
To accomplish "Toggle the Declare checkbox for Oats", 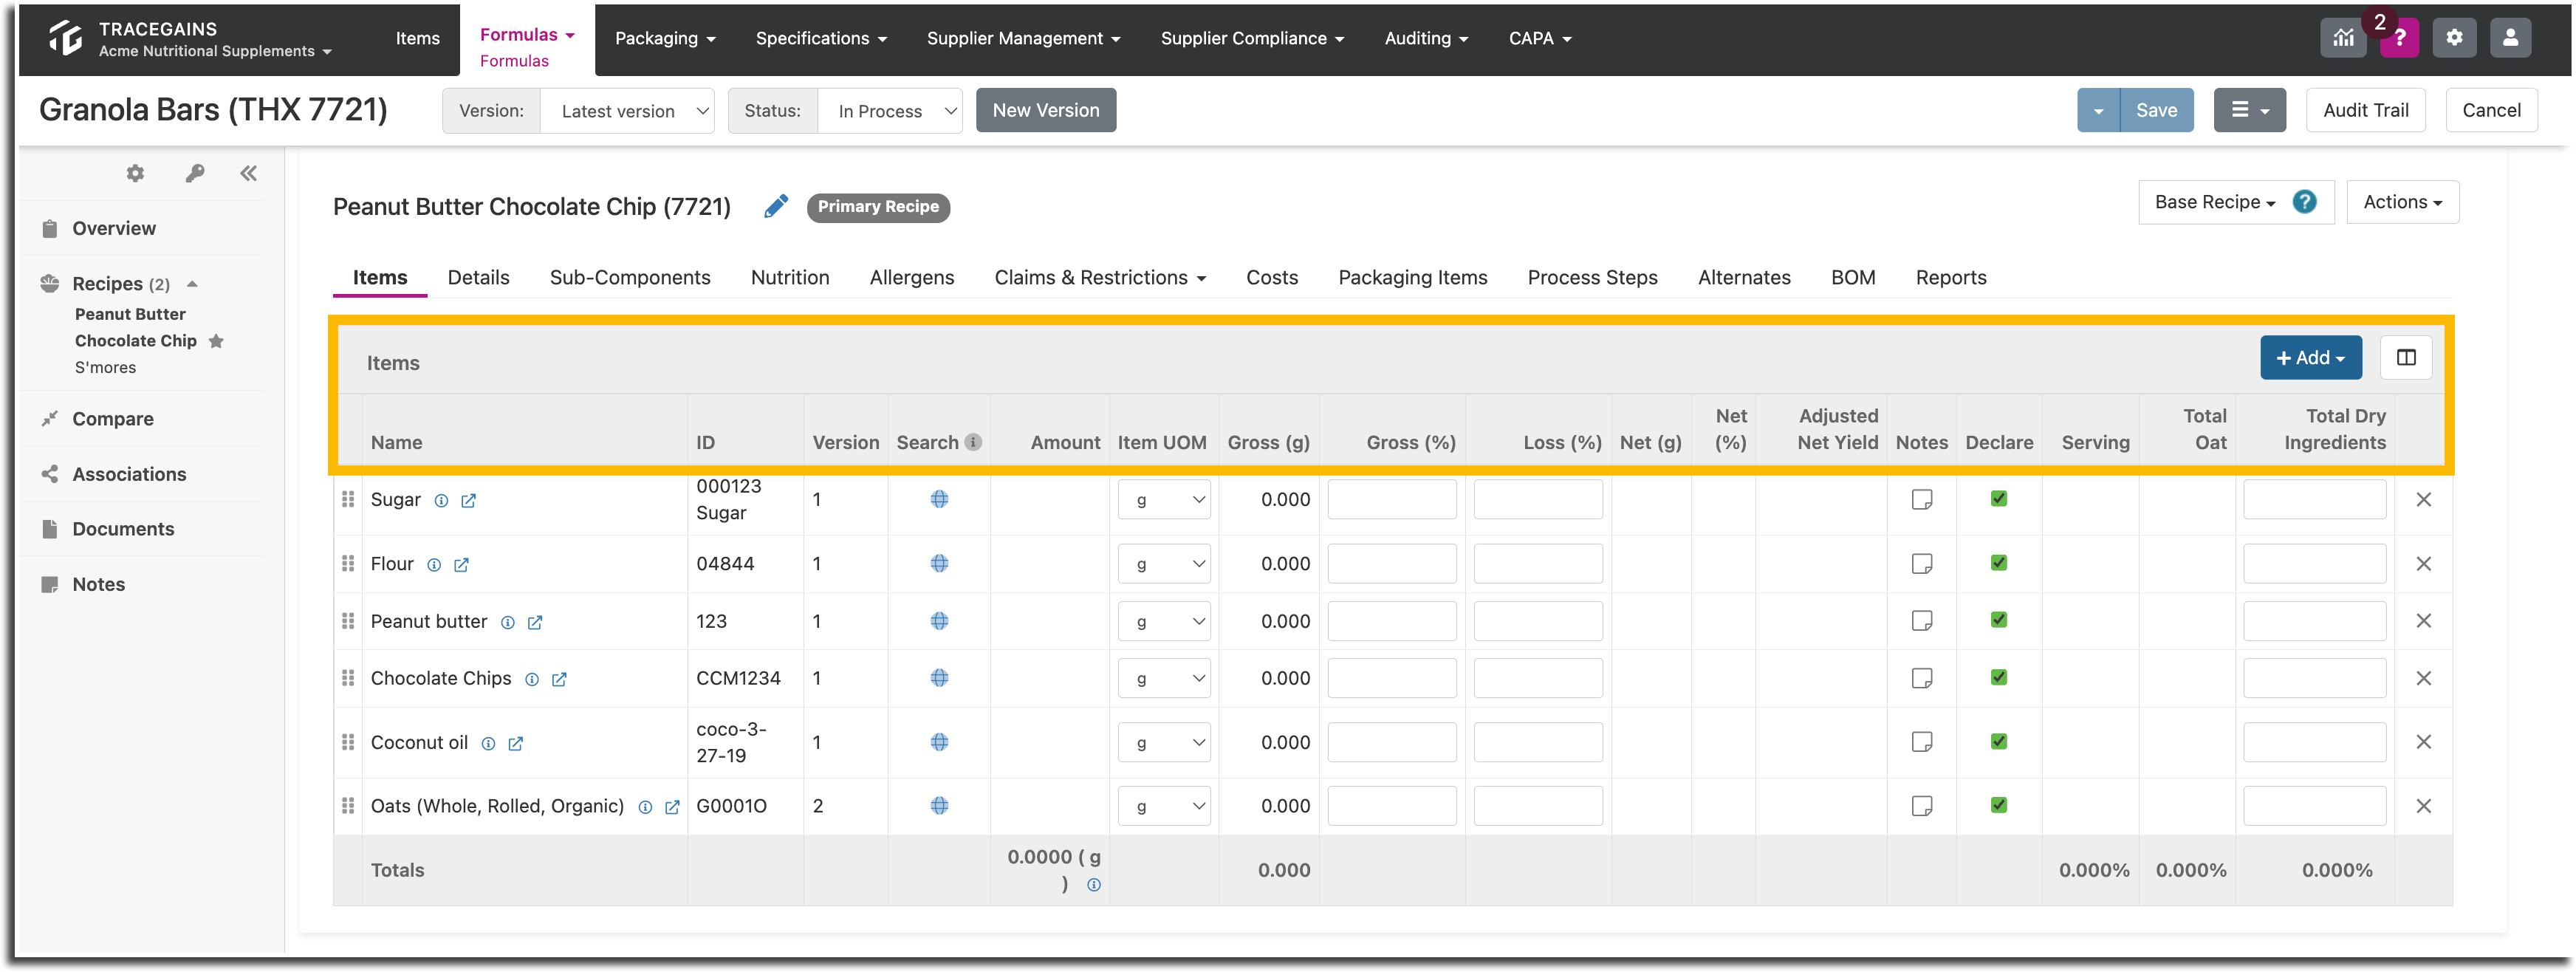I will click(x=1998, y=805).
